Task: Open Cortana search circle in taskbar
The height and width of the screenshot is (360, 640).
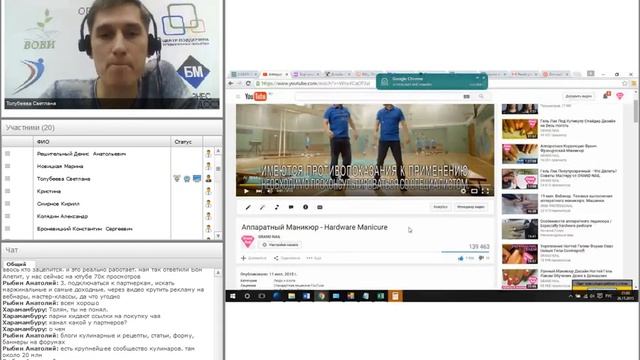Action: (247, 296)
